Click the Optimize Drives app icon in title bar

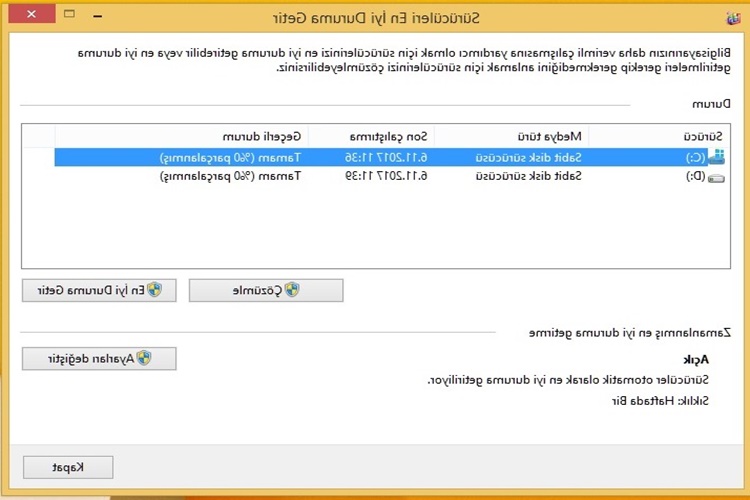coord(733,18)
